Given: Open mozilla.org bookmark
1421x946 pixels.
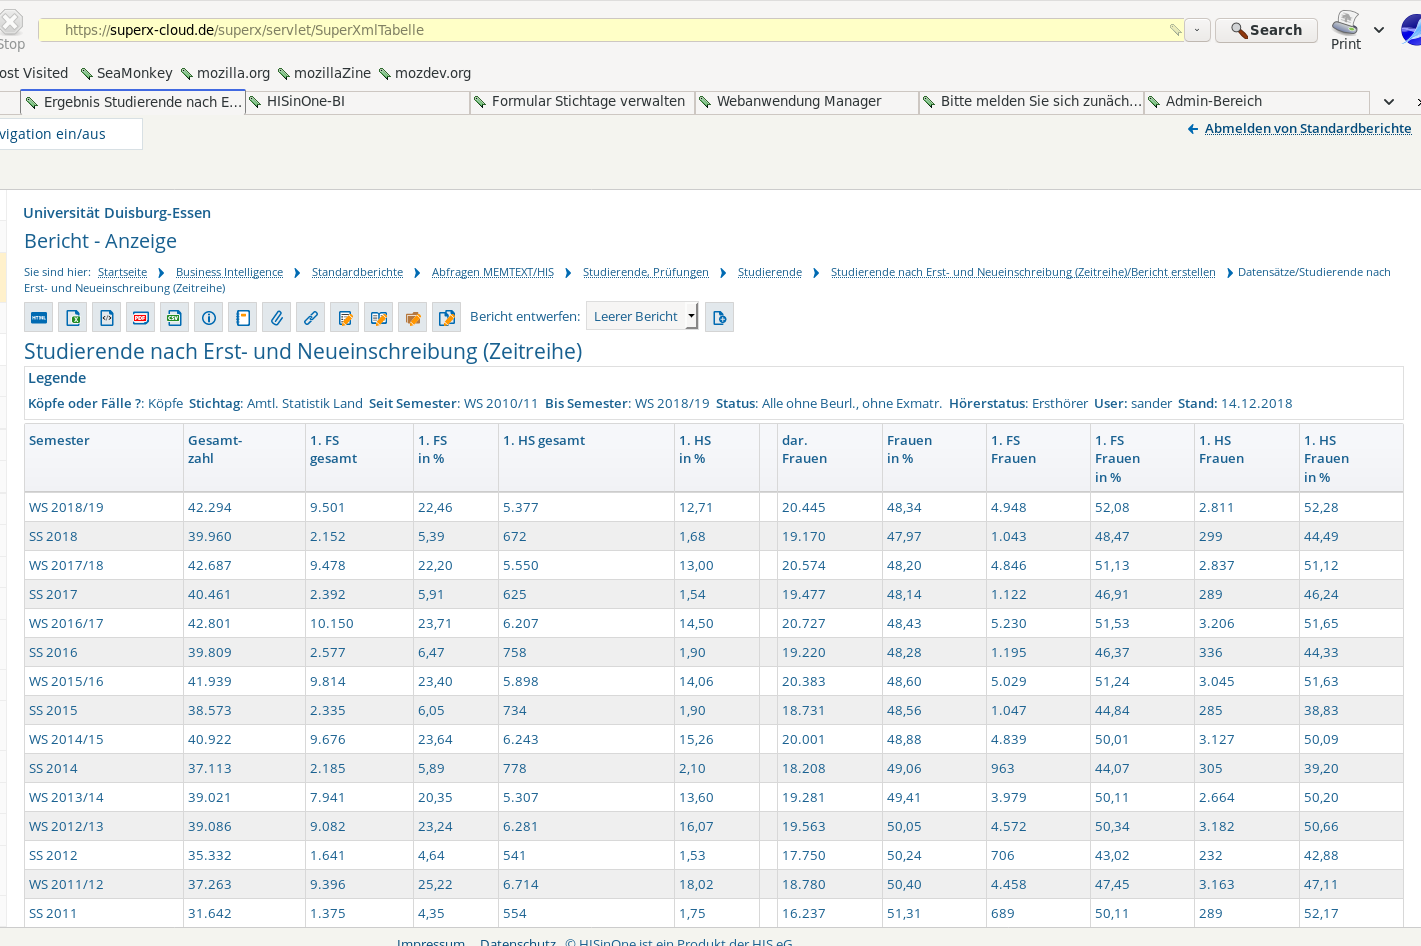Looking at the screenshot, I should point(226,73).
